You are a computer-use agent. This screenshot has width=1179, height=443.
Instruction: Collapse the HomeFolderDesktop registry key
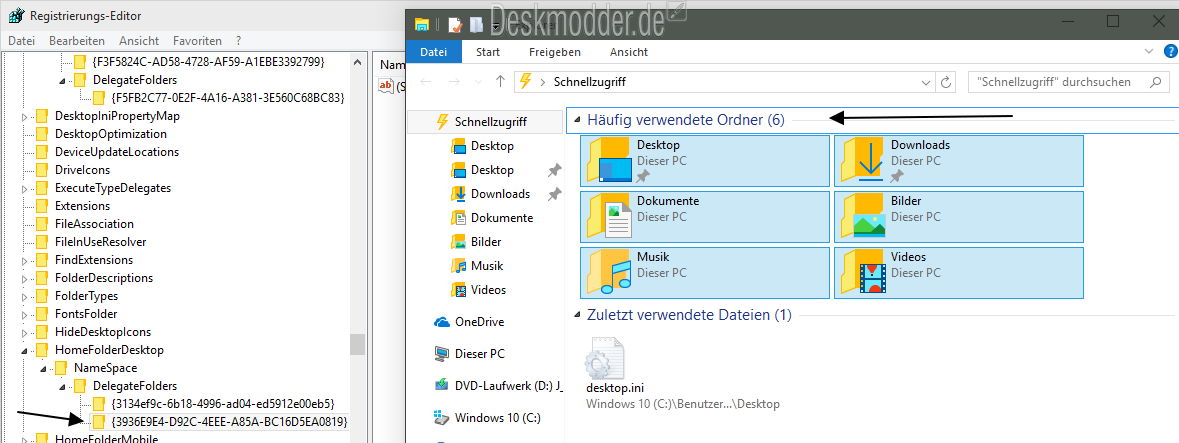point(24,350)
